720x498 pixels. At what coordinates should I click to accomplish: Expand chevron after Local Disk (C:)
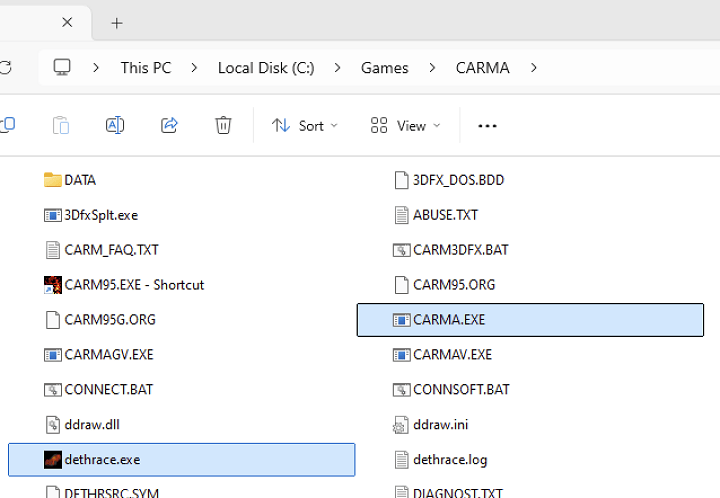coord(338,68)
